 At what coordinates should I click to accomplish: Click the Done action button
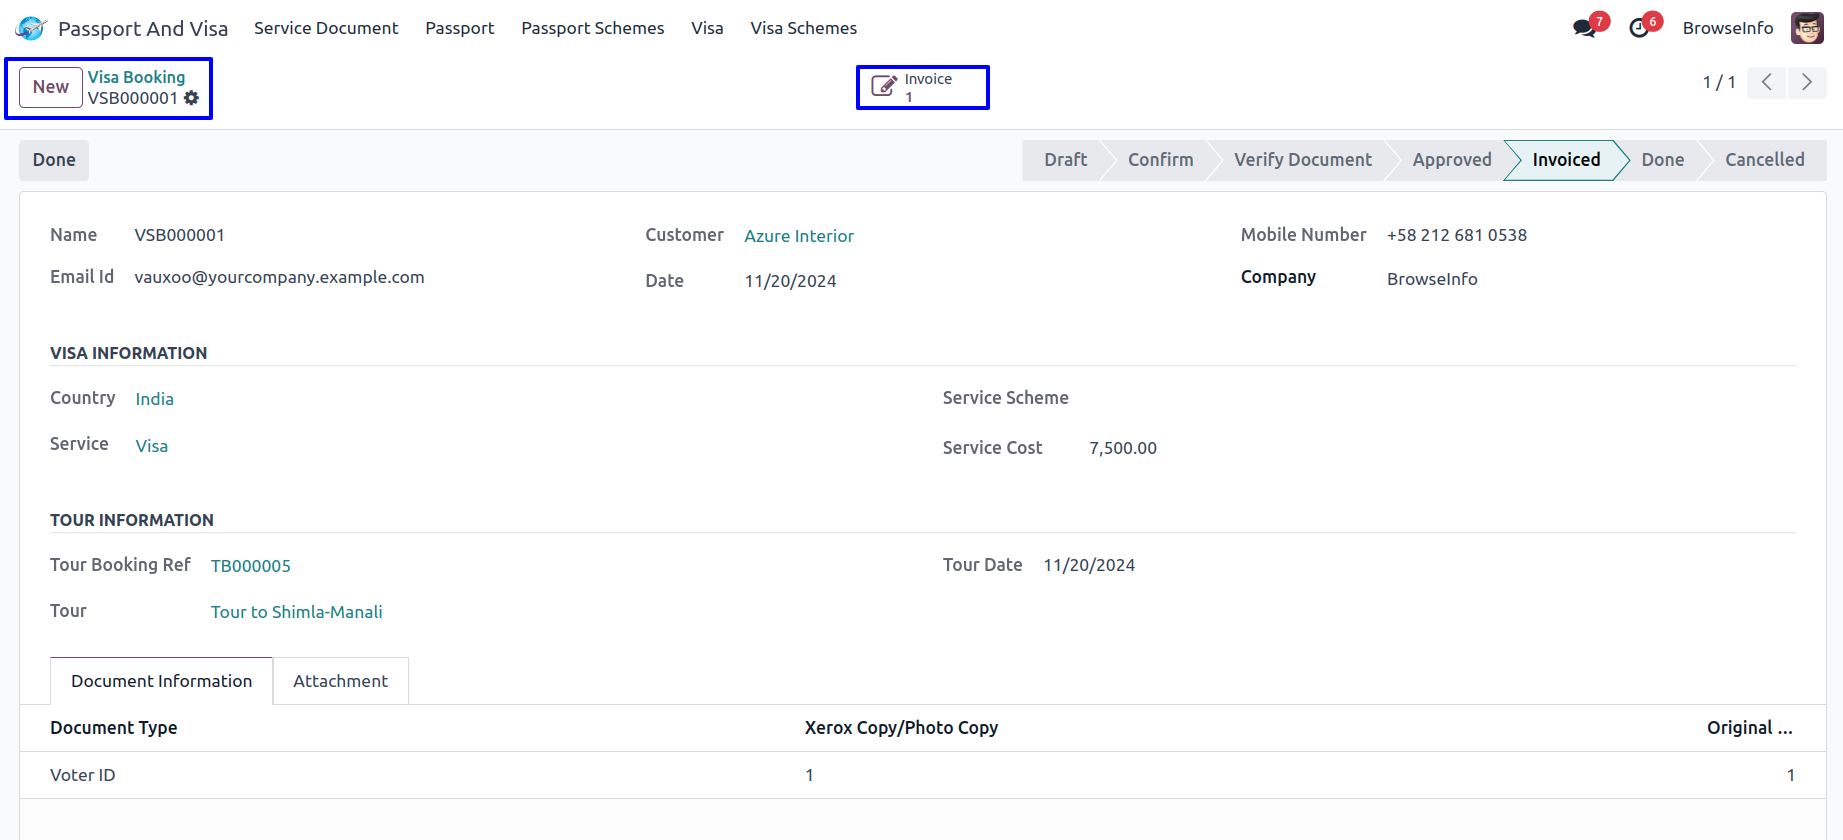pyautogui.click(x=54, y=160)
